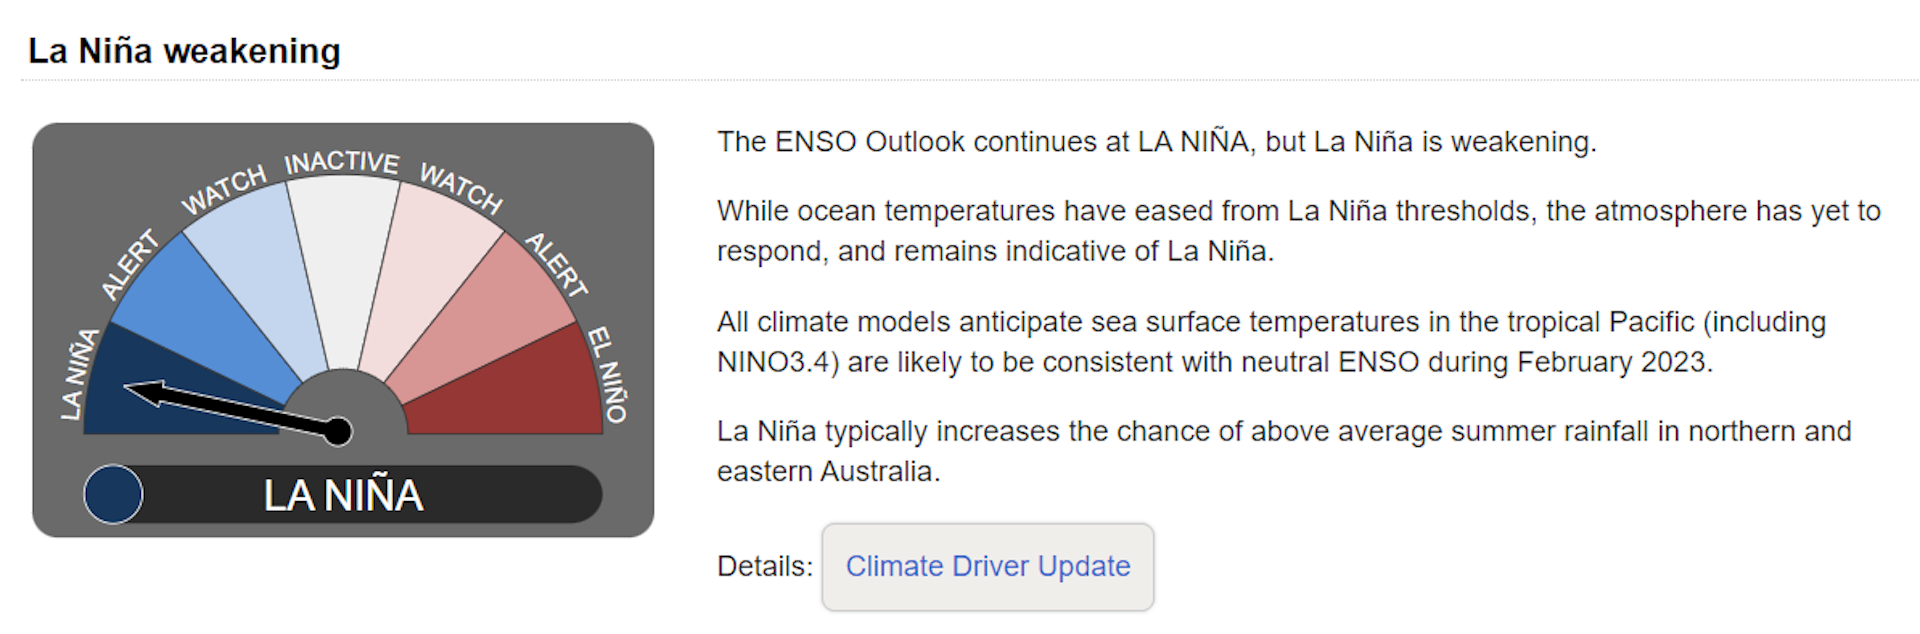Click the LA NIÑA status bar text
The width and height of the screenshot is (1920, 634).
343,495
